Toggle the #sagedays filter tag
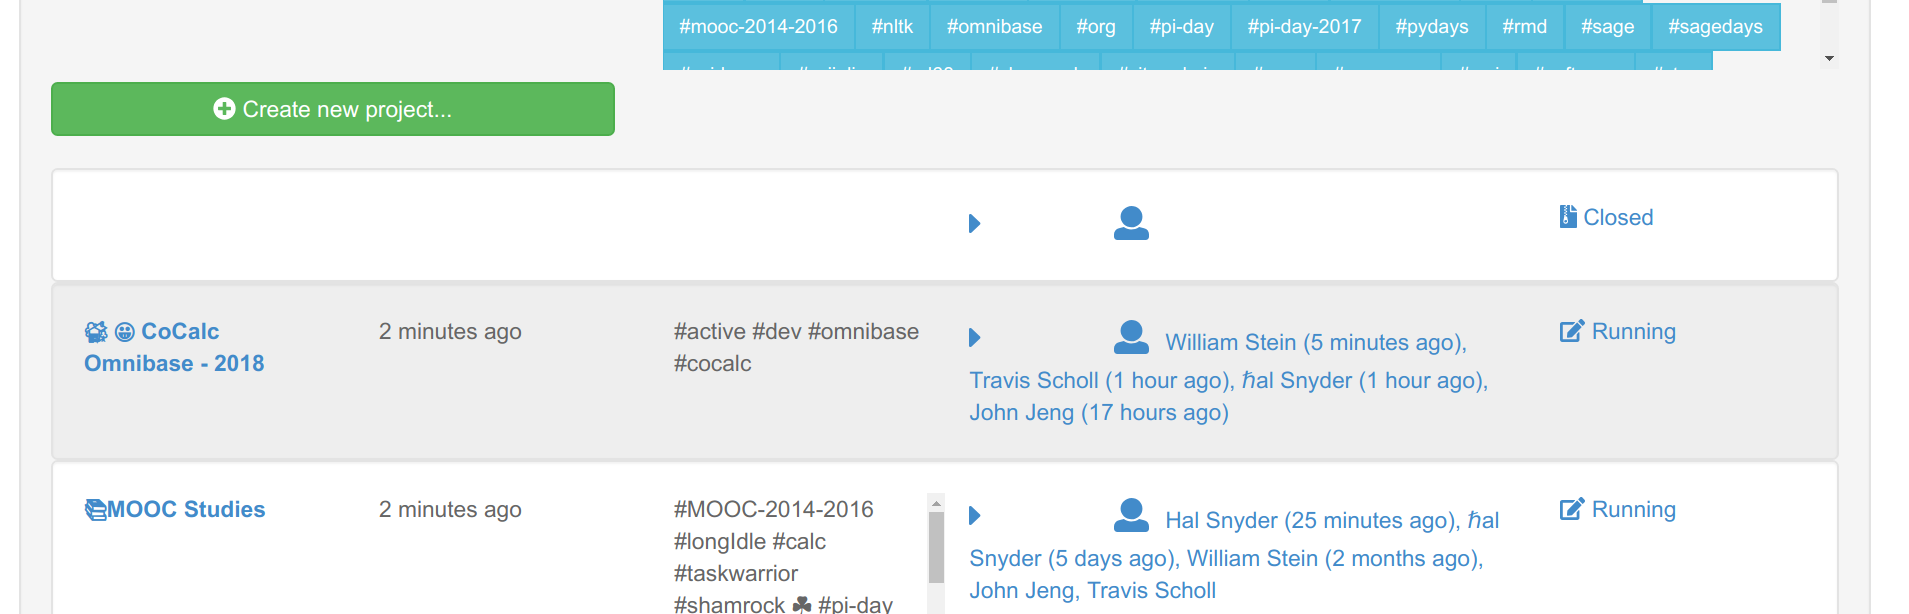1909x614 pixels. click(x=1714, y=27)
